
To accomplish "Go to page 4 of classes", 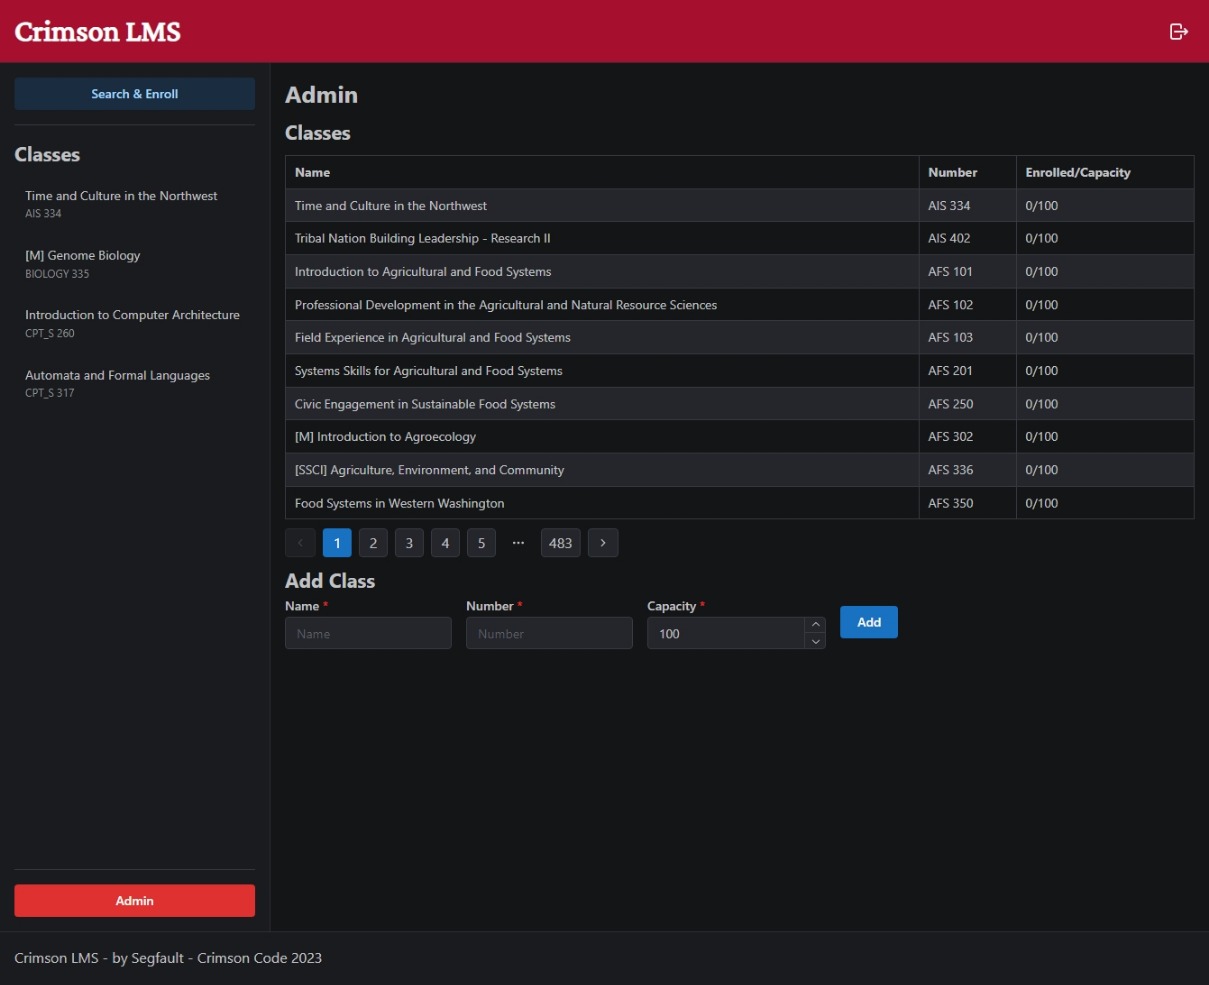I will [x=445, y=543].
